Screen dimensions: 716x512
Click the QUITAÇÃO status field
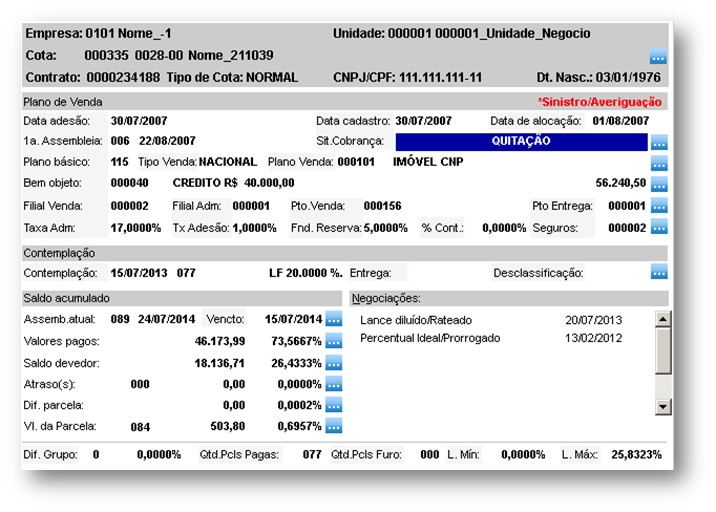coord(521,142)
